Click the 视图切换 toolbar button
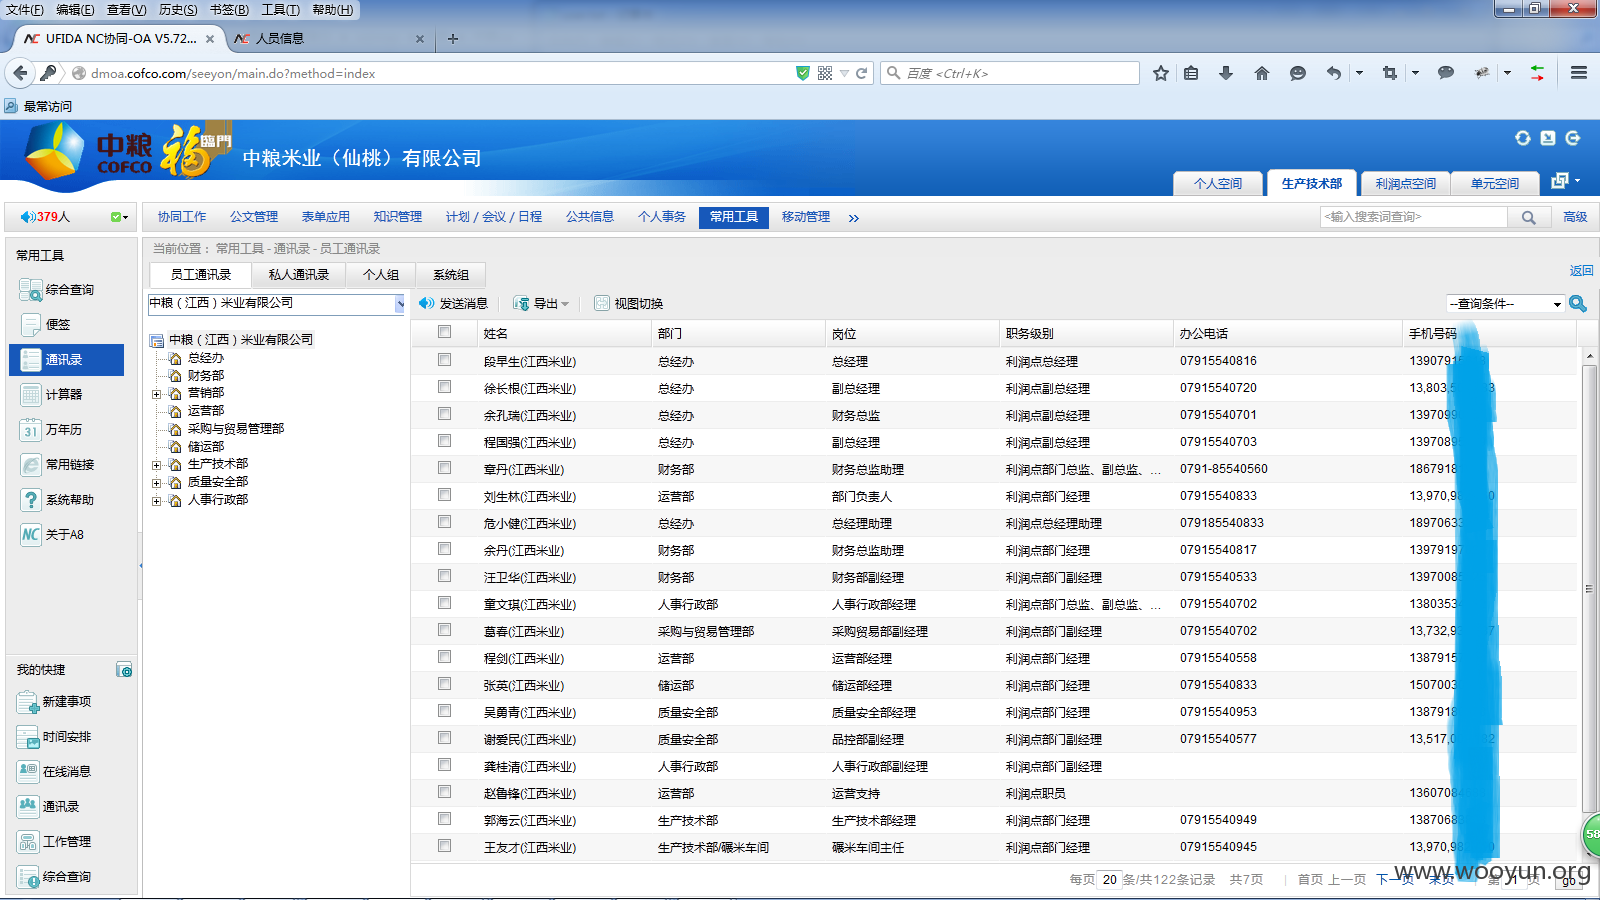 pos(629,303)
